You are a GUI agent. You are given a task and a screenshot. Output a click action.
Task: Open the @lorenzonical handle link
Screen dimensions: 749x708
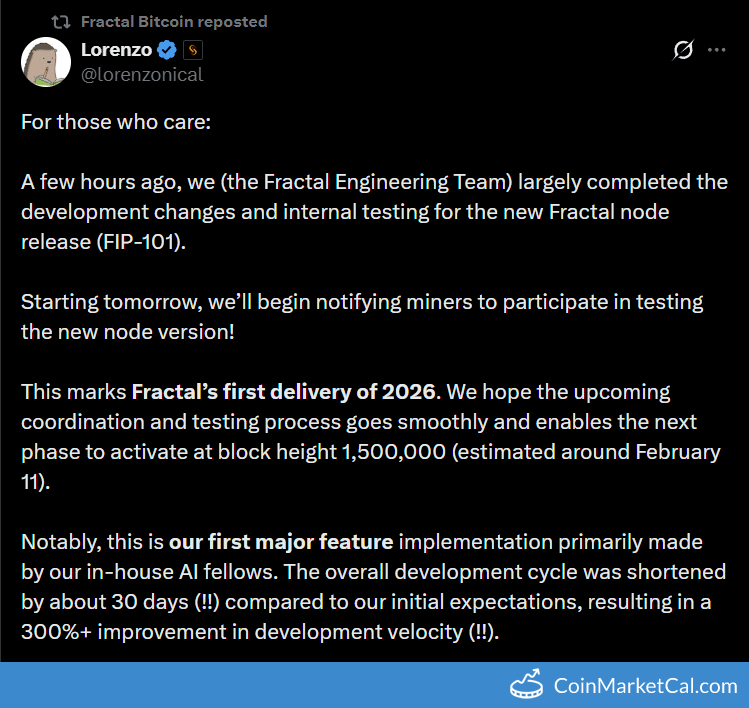click(141, 75)
